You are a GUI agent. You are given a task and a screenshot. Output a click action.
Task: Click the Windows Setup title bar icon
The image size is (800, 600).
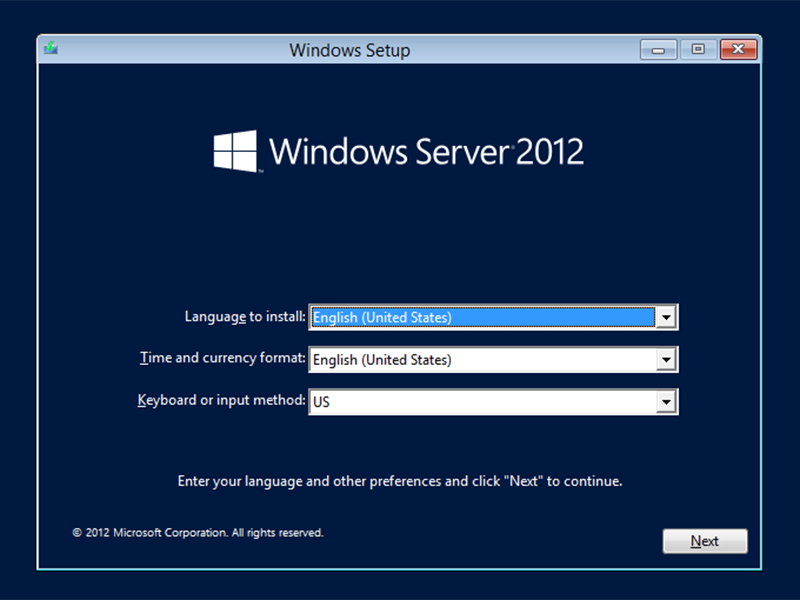[x=51, y=49]
